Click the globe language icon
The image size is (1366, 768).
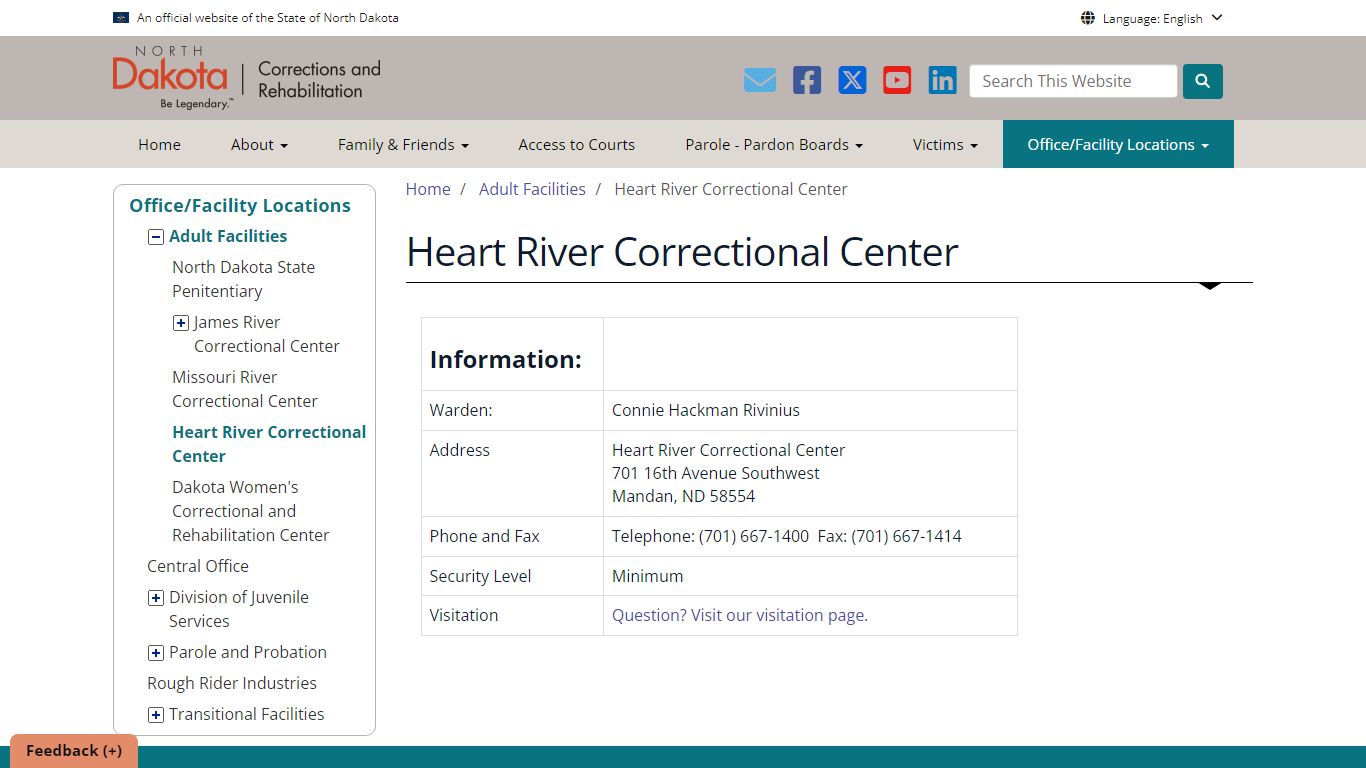(x=1088, y=18)
